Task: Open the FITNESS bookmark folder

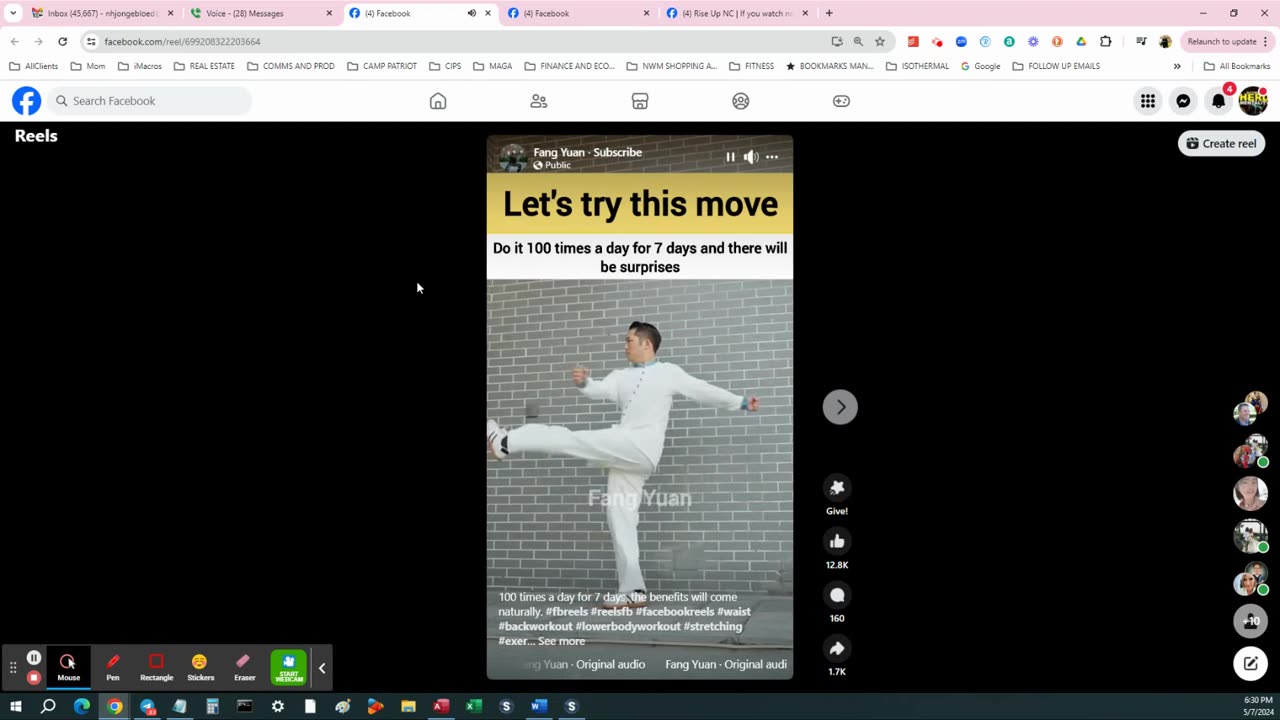Action: 751,66
